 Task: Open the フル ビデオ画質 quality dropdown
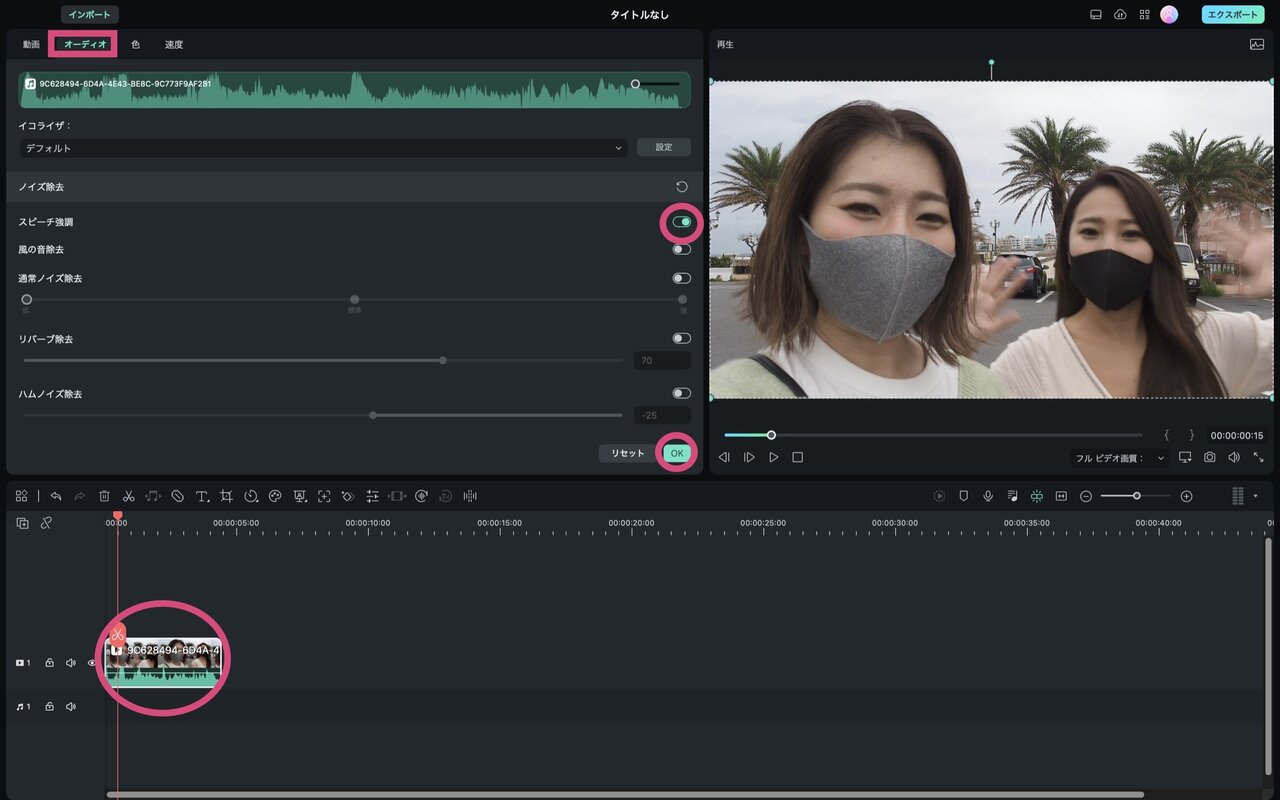(1119, 458)
